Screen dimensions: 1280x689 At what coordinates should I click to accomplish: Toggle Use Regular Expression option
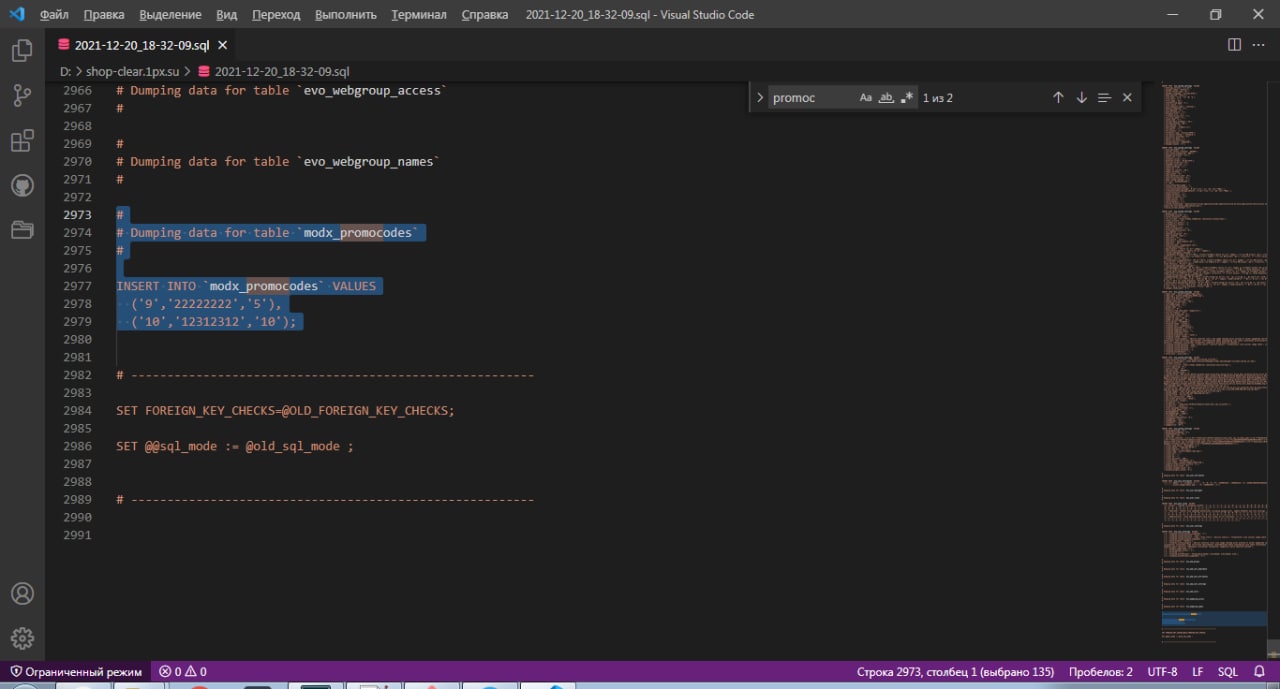tap(906, 98)
